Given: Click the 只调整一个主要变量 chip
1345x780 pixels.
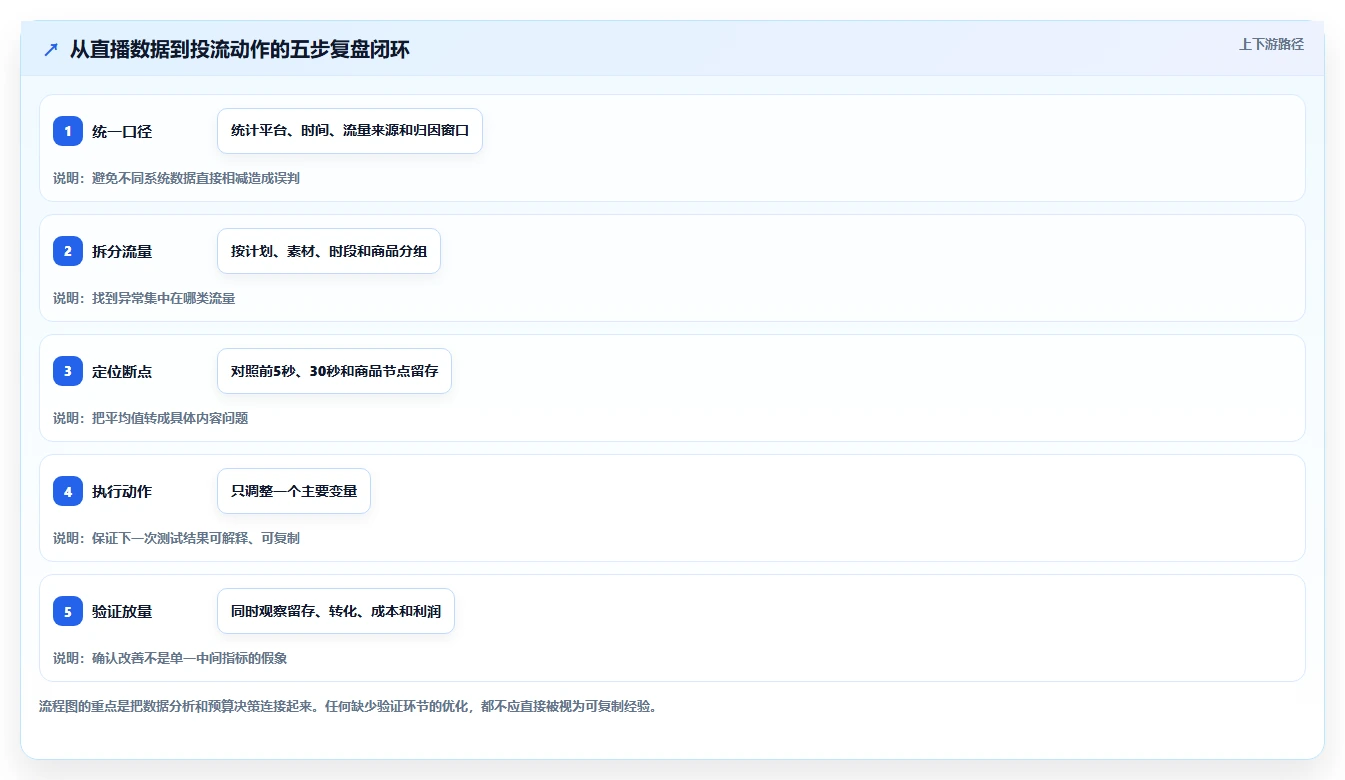Looking at the screenshot, I should point(294,491).
